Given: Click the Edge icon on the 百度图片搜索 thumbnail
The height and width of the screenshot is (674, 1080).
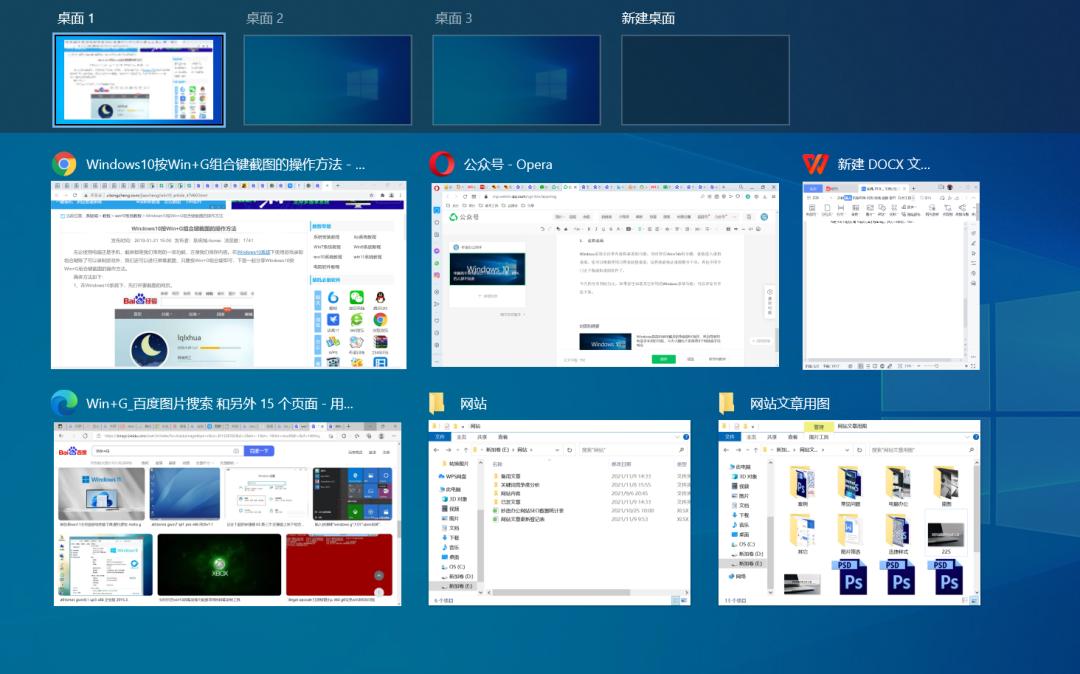Looking at the screenshot, I should click(x=67, y=404).
